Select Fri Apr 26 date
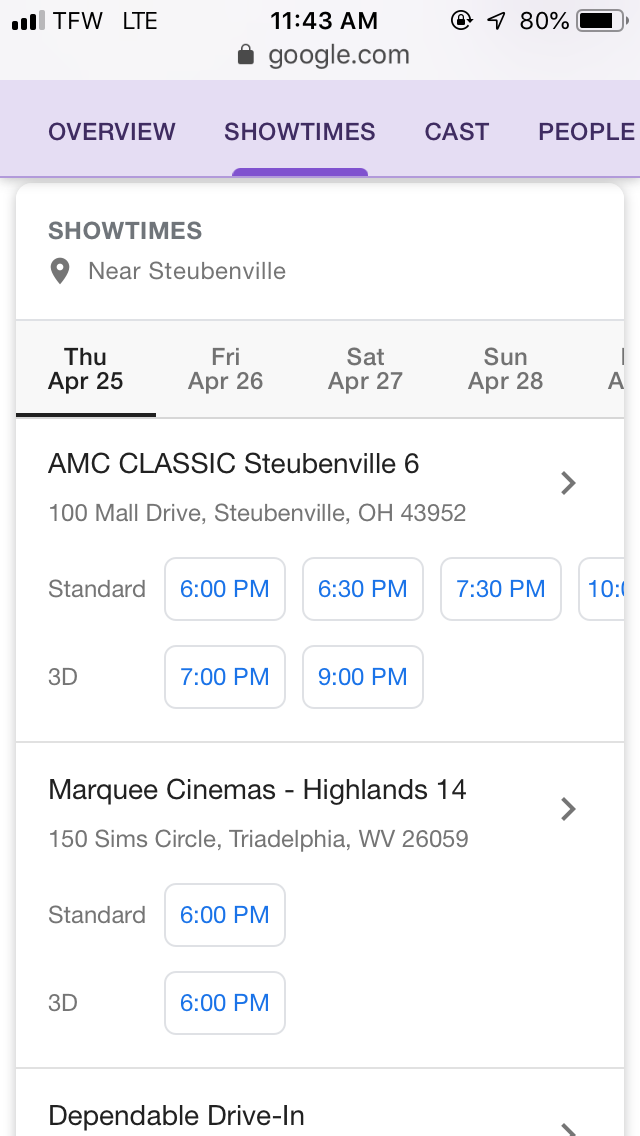The image size is (640, 1136). 226,369
